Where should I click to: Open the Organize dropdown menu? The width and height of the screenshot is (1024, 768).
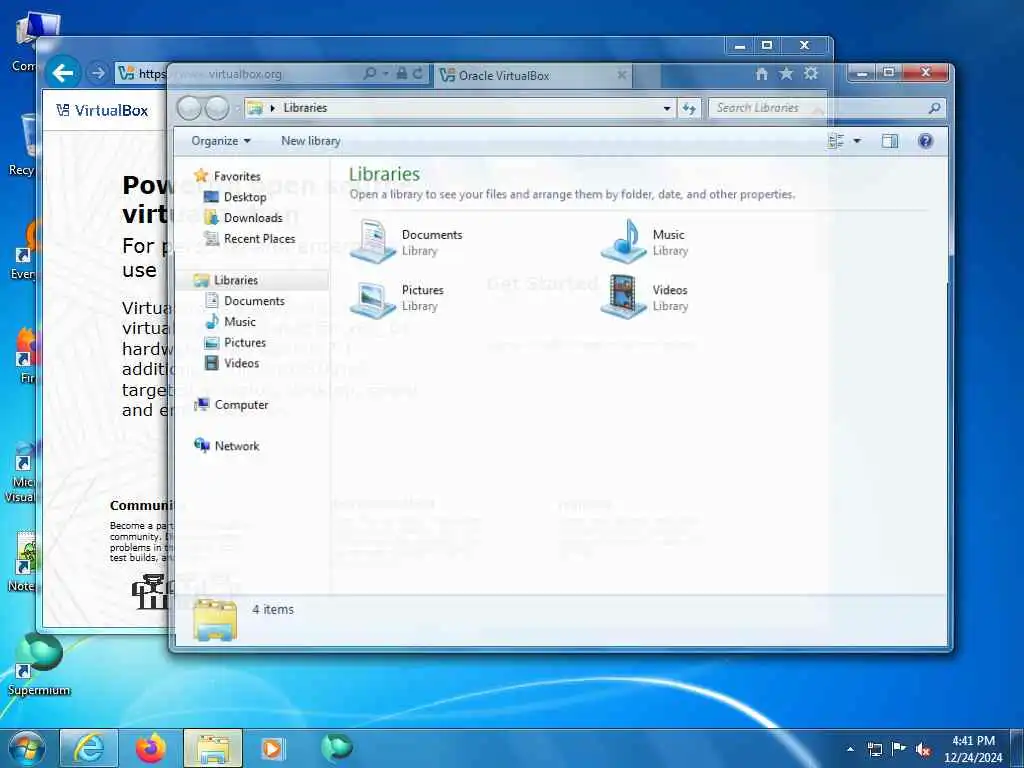tap(221, 141)
